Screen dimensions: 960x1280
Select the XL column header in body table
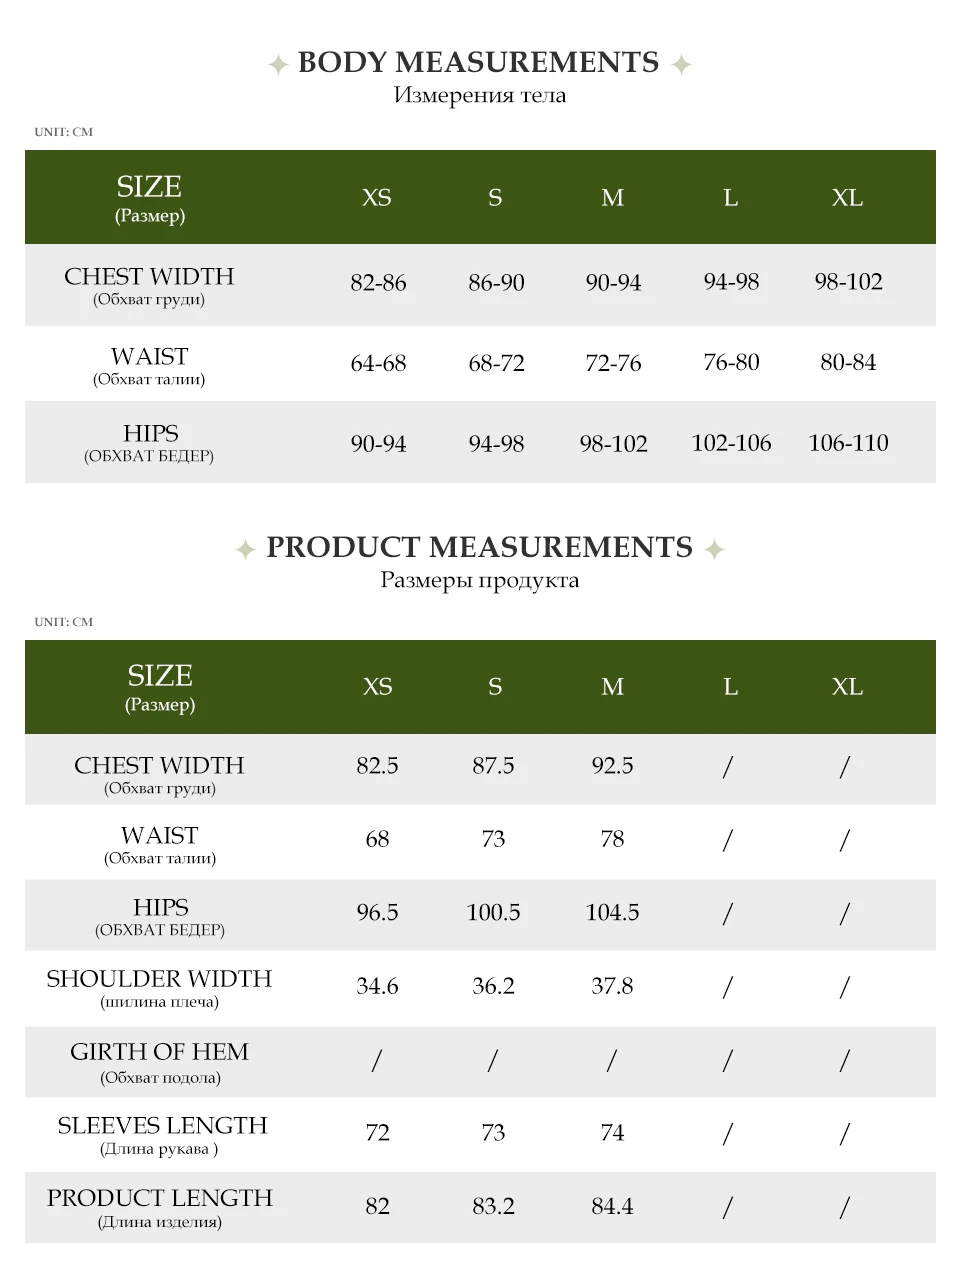click(x=847, y=198)
